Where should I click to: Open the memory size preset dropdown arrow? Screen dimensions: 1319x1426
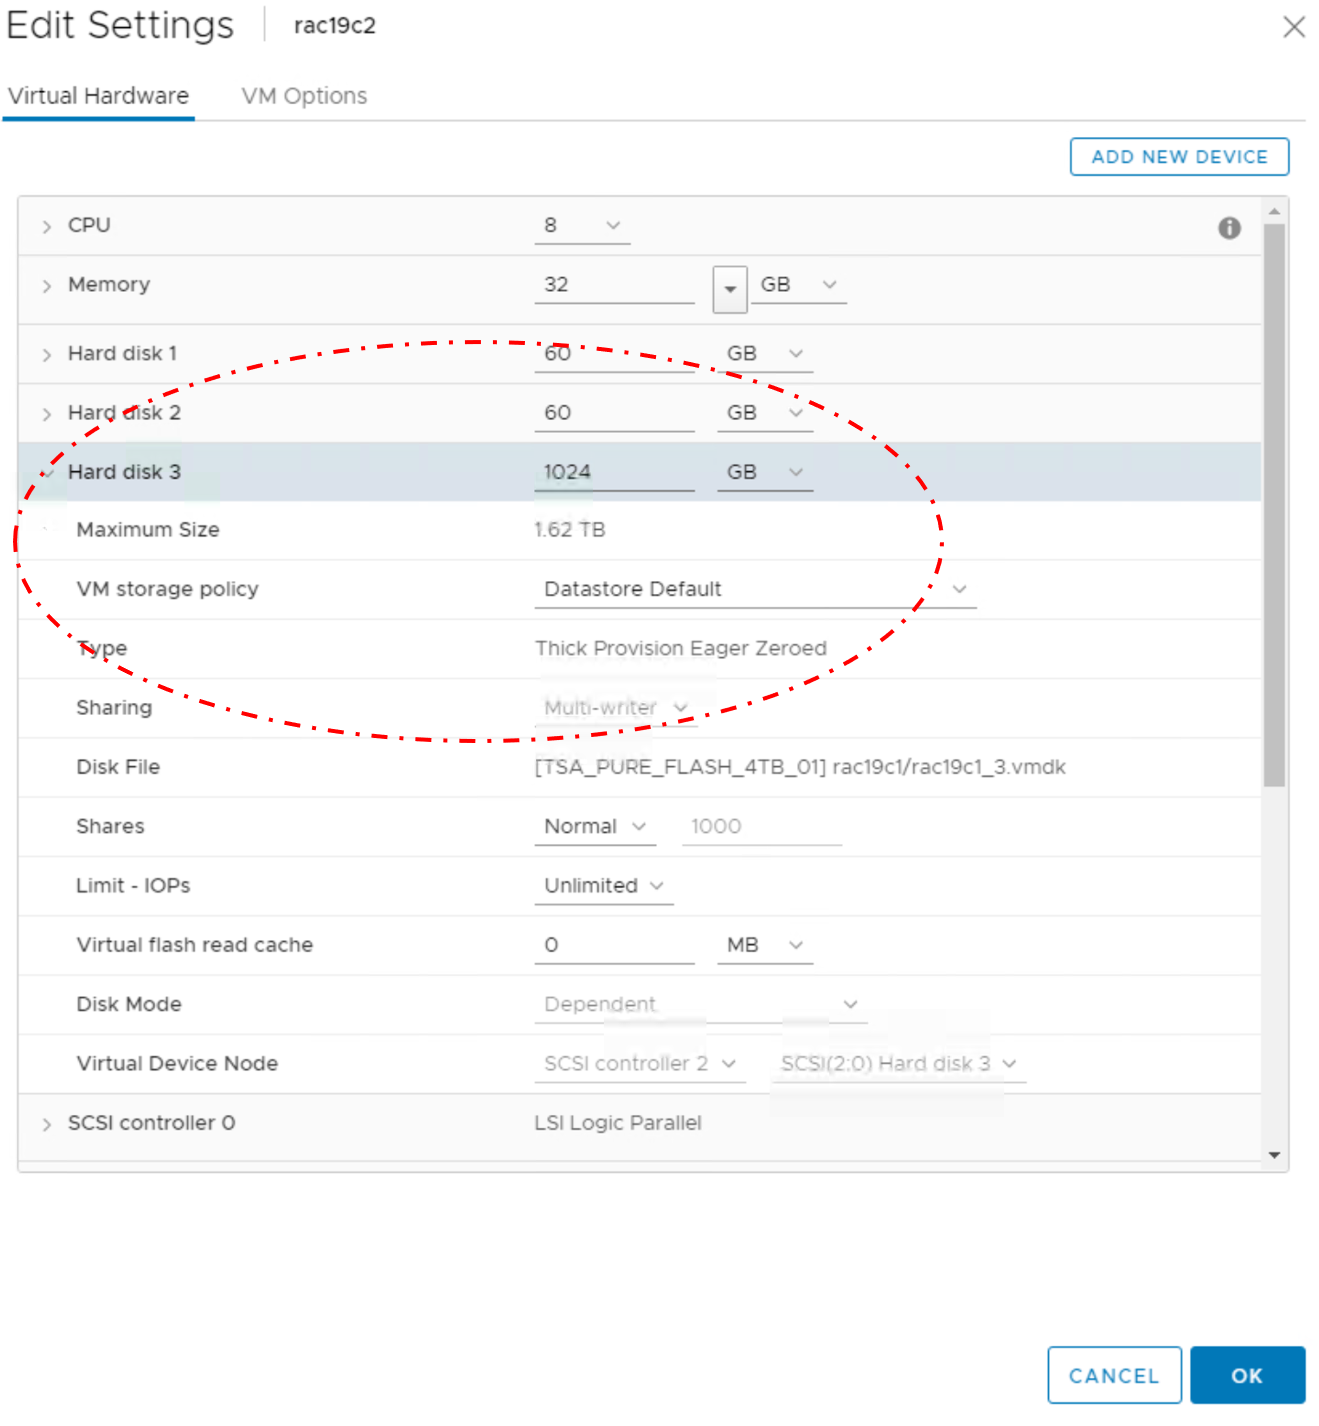pos(730,289)
